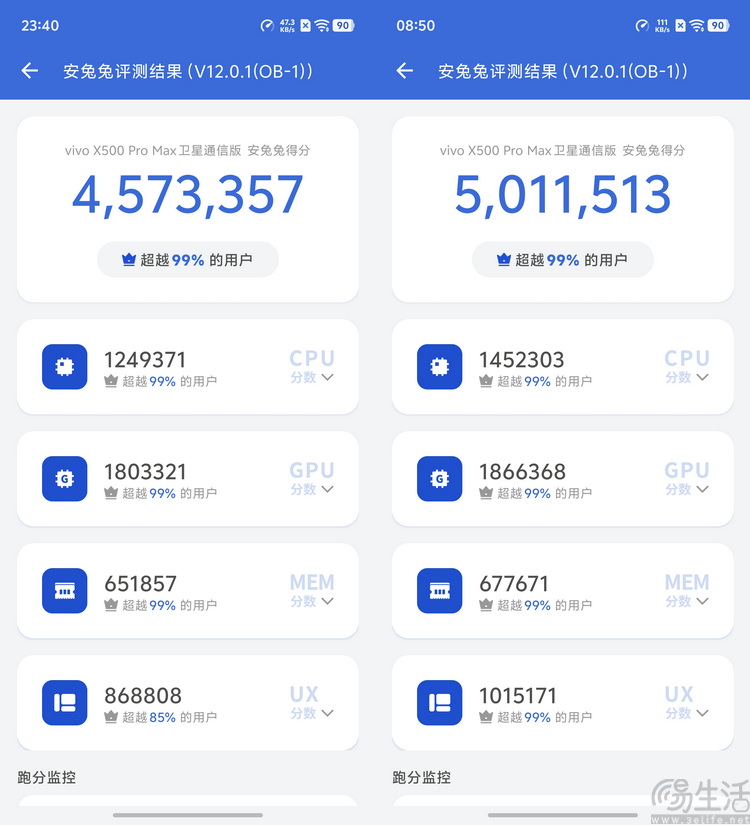The image size is (750, 825).
Task: Tap GPU icon beside 1866368
Action: (x=439, y=479)
